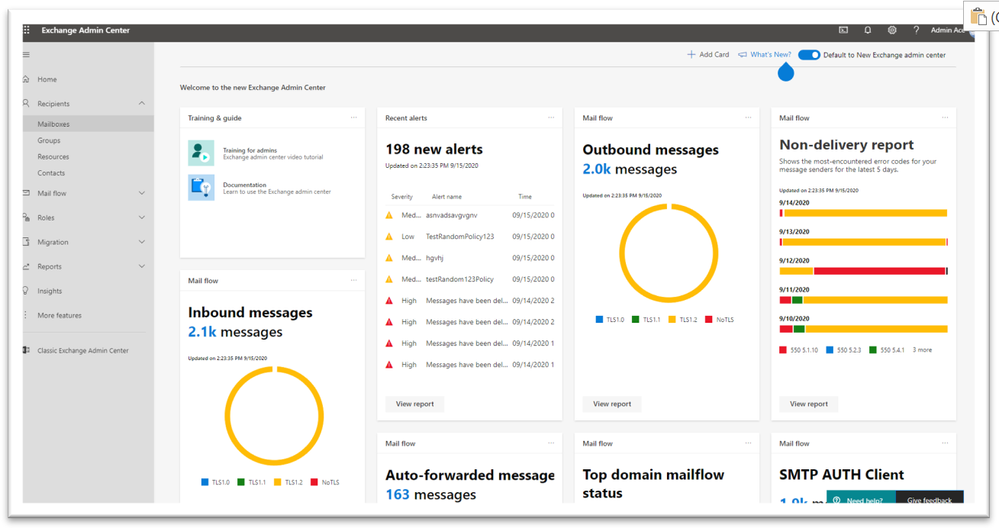This screenshot has height=528, width=999.
Task: Open the Cloud Shell icon in header
Action: pyautogui.click(x=844, y=30)
